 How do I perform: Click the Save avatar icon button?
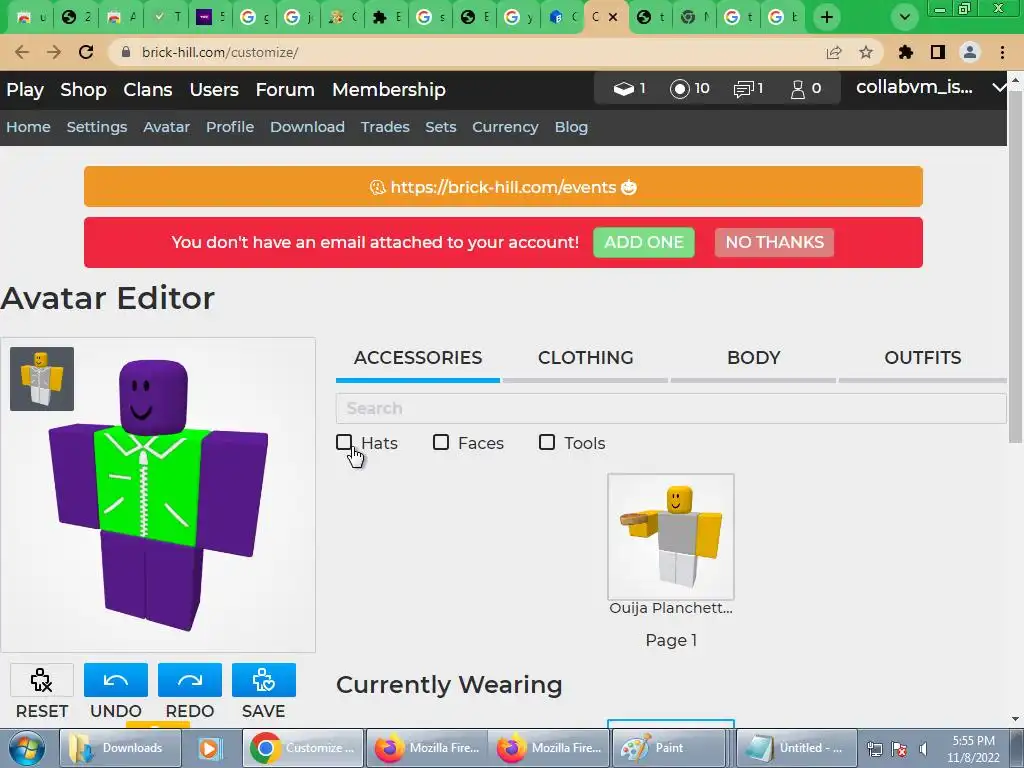pos(264,680)
